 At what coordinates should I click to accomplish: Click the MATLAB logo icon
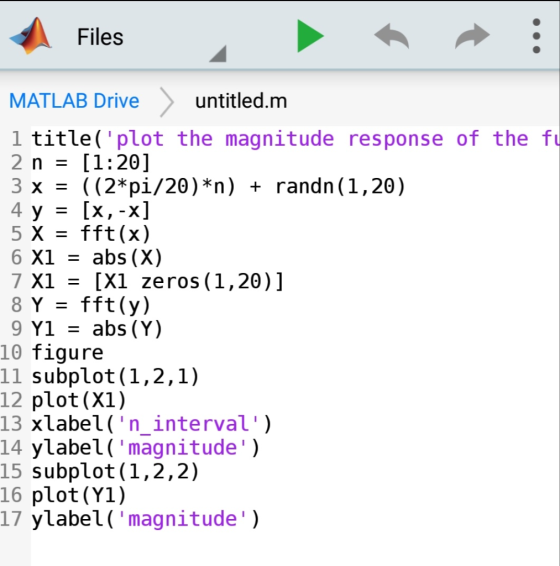31,36
